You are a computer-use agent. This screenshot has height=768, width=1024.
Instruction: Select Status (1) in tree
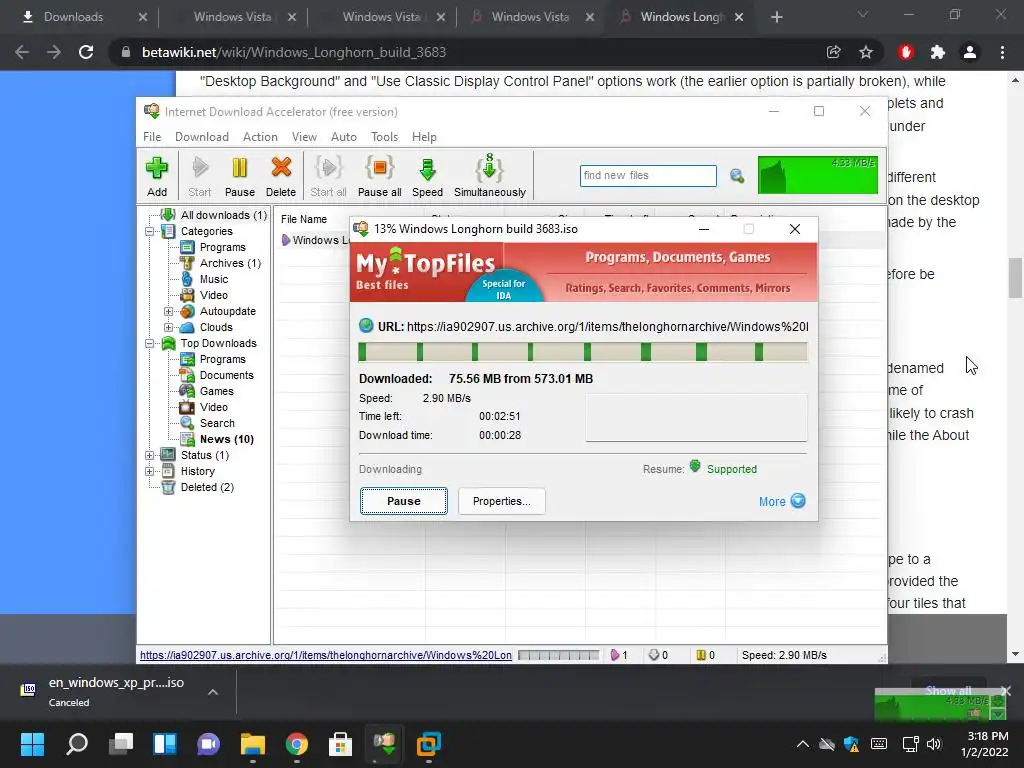[204, 455]
